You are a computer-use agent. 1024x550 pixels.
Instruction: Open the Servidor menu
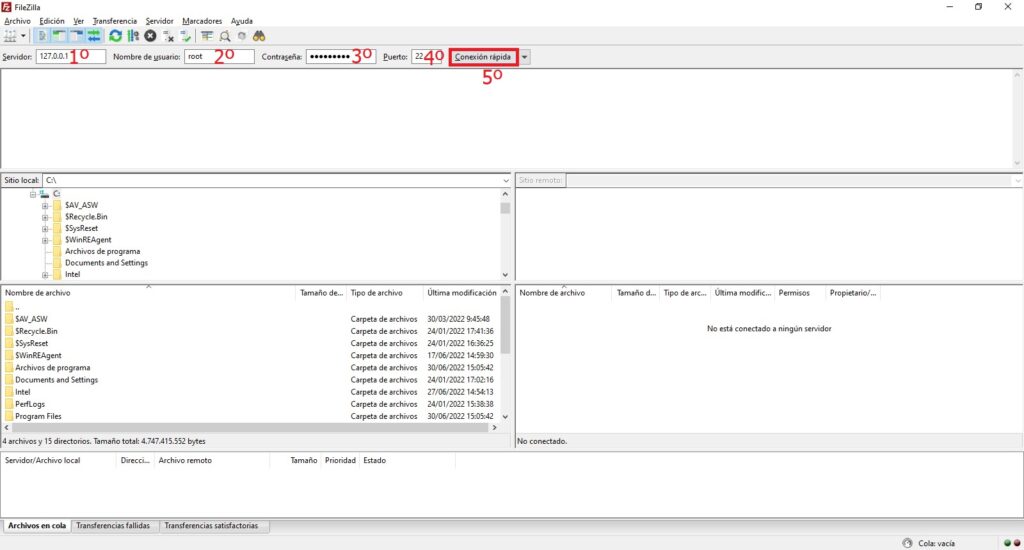click(x=159, y=21)
